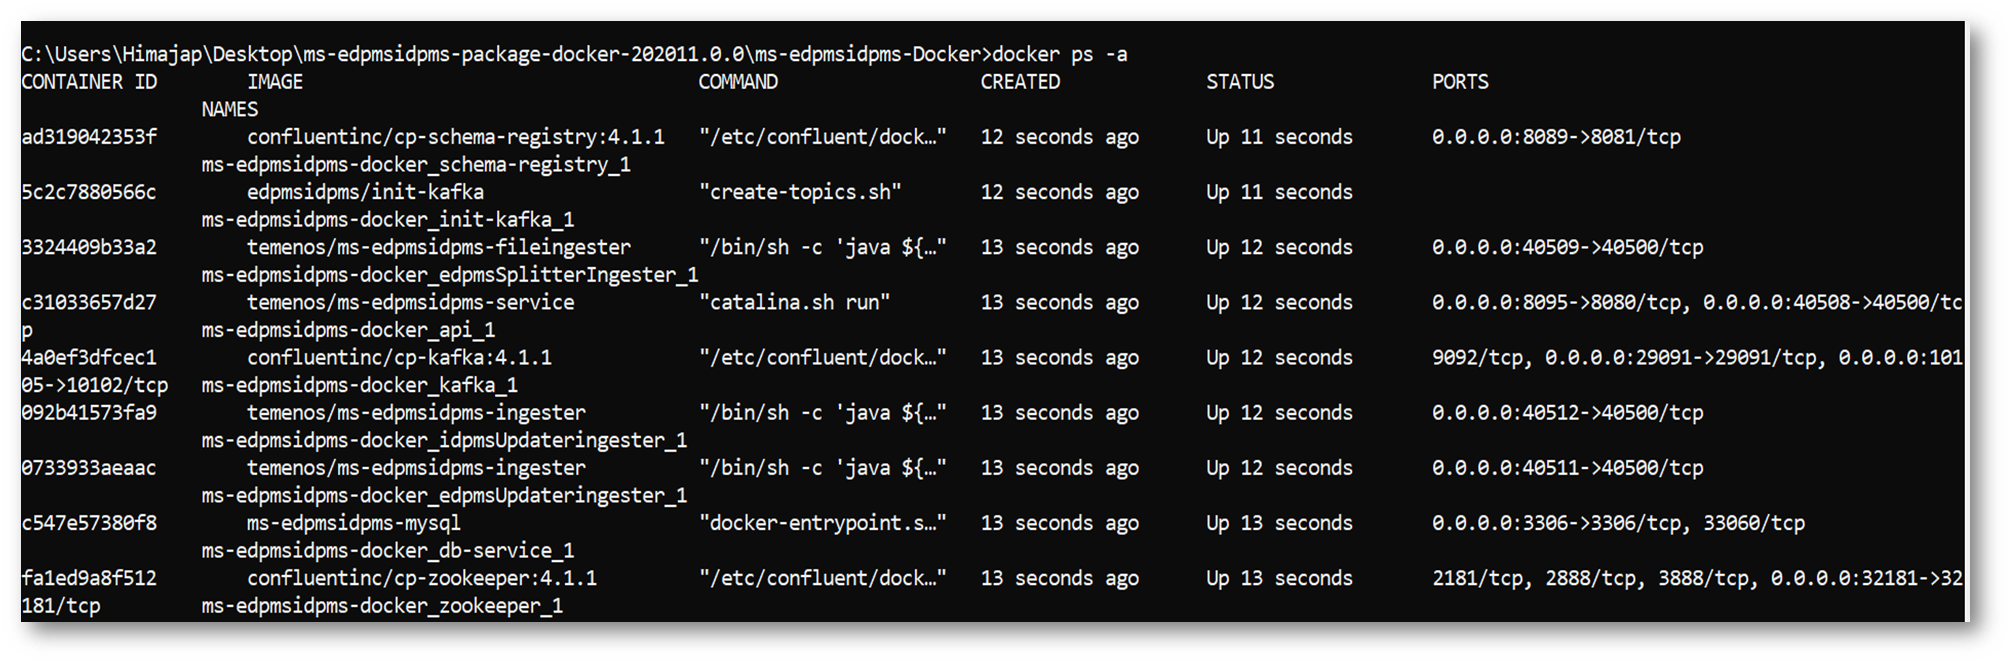
Task: Click the "docker-entrypoint.s…" command text
Action: [x=822, y=523]
